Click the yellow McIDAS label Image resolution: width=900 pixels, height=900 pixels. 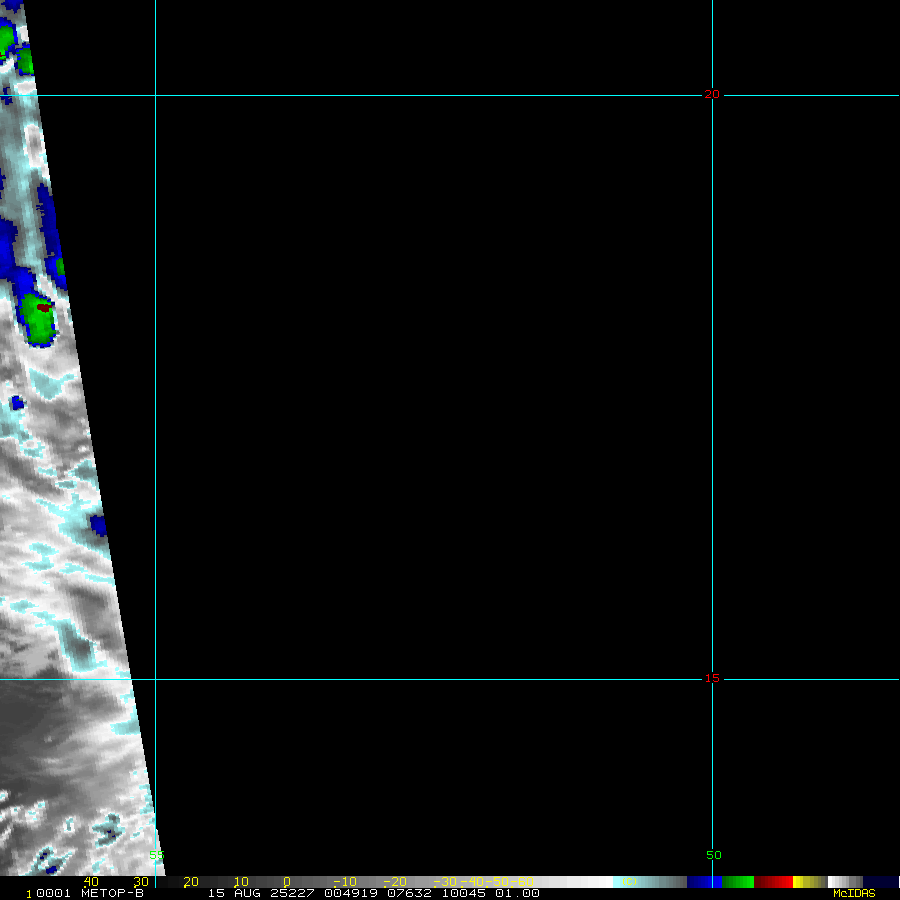coord(854,893)
